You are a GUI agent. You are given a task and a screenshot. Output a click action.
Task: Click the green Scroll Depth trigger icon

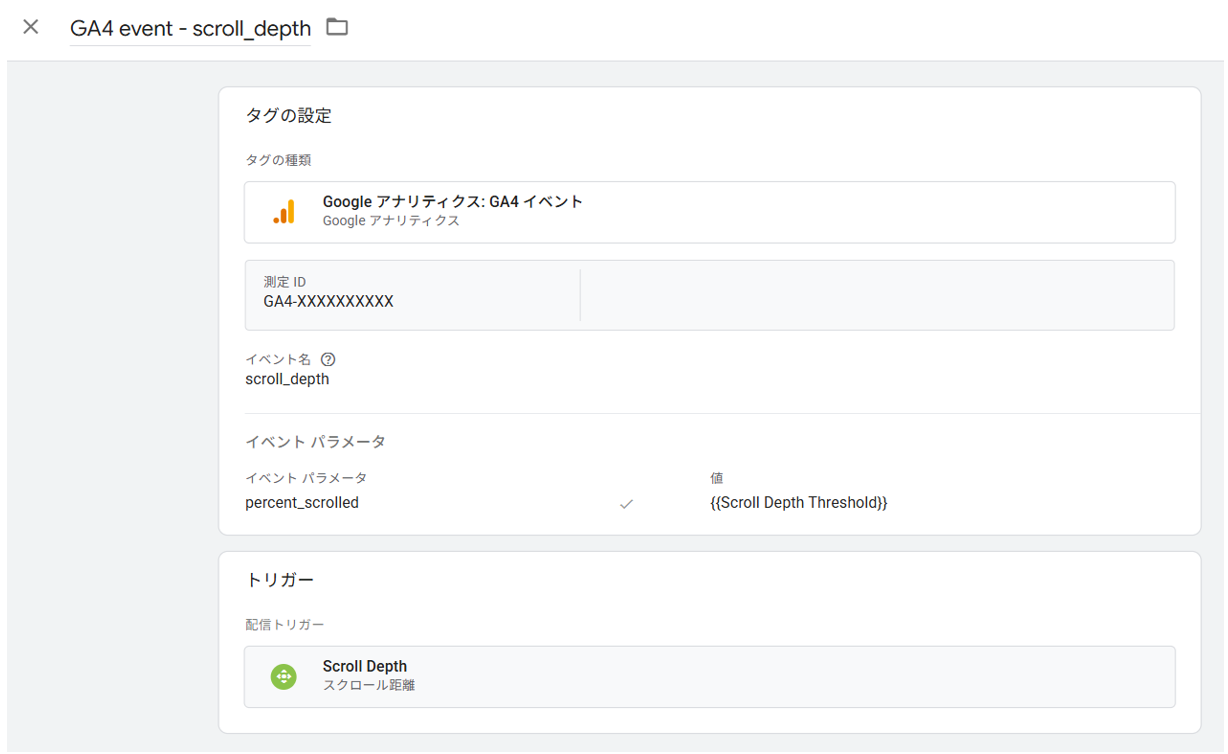coord(284,677)
